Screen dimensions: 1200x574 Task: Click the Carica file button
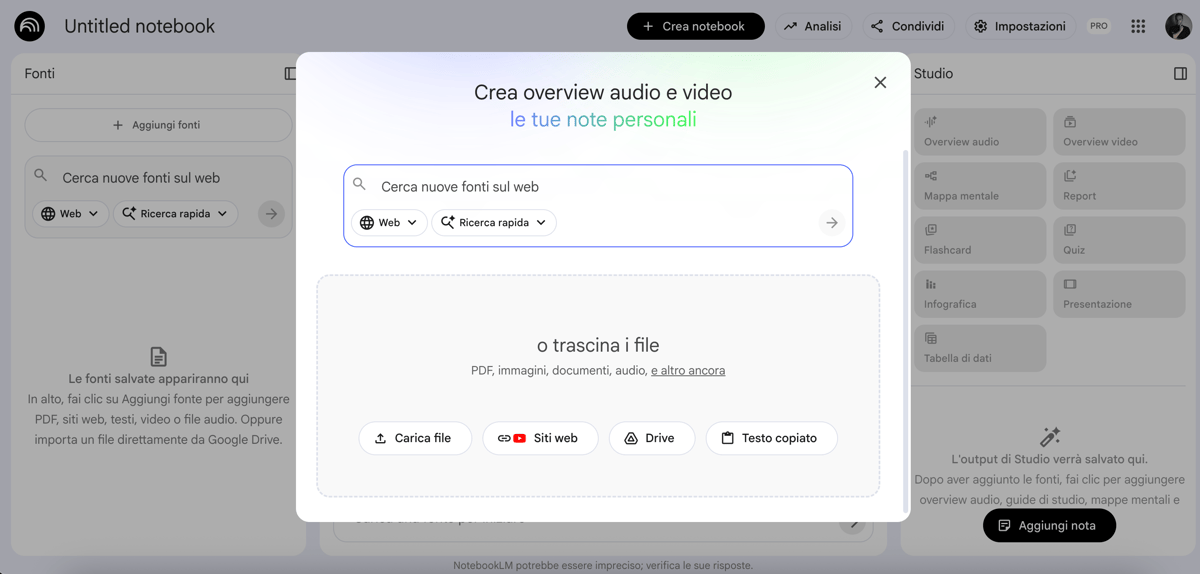[415, 438]
